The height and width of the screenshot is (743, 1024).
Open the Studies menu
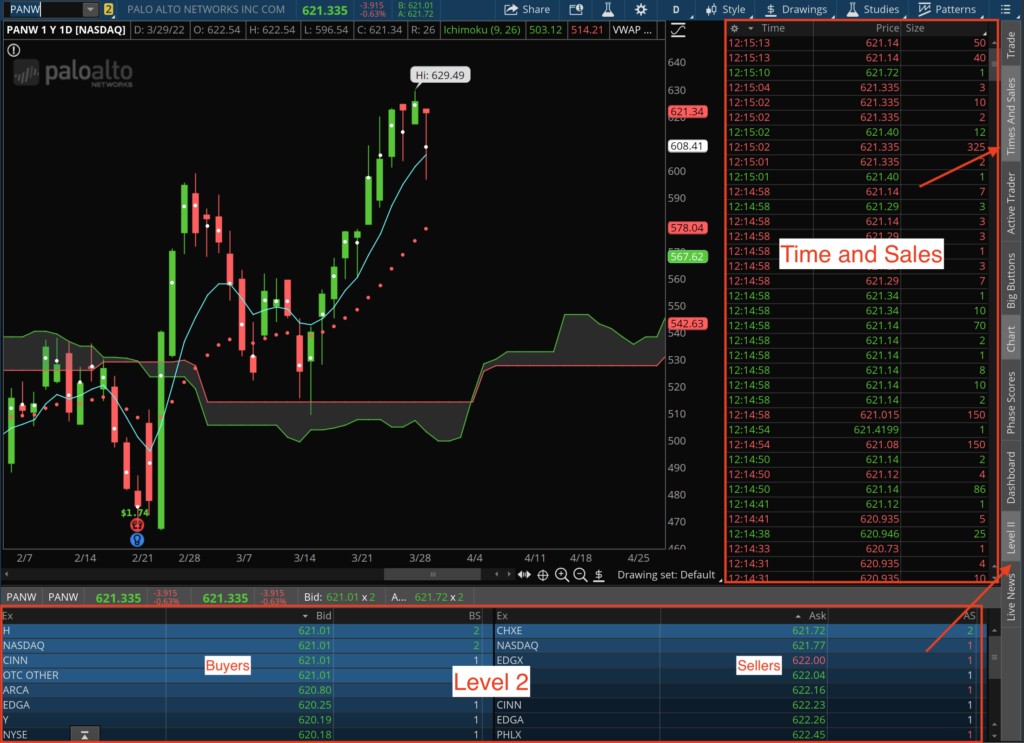pos(872,9)
